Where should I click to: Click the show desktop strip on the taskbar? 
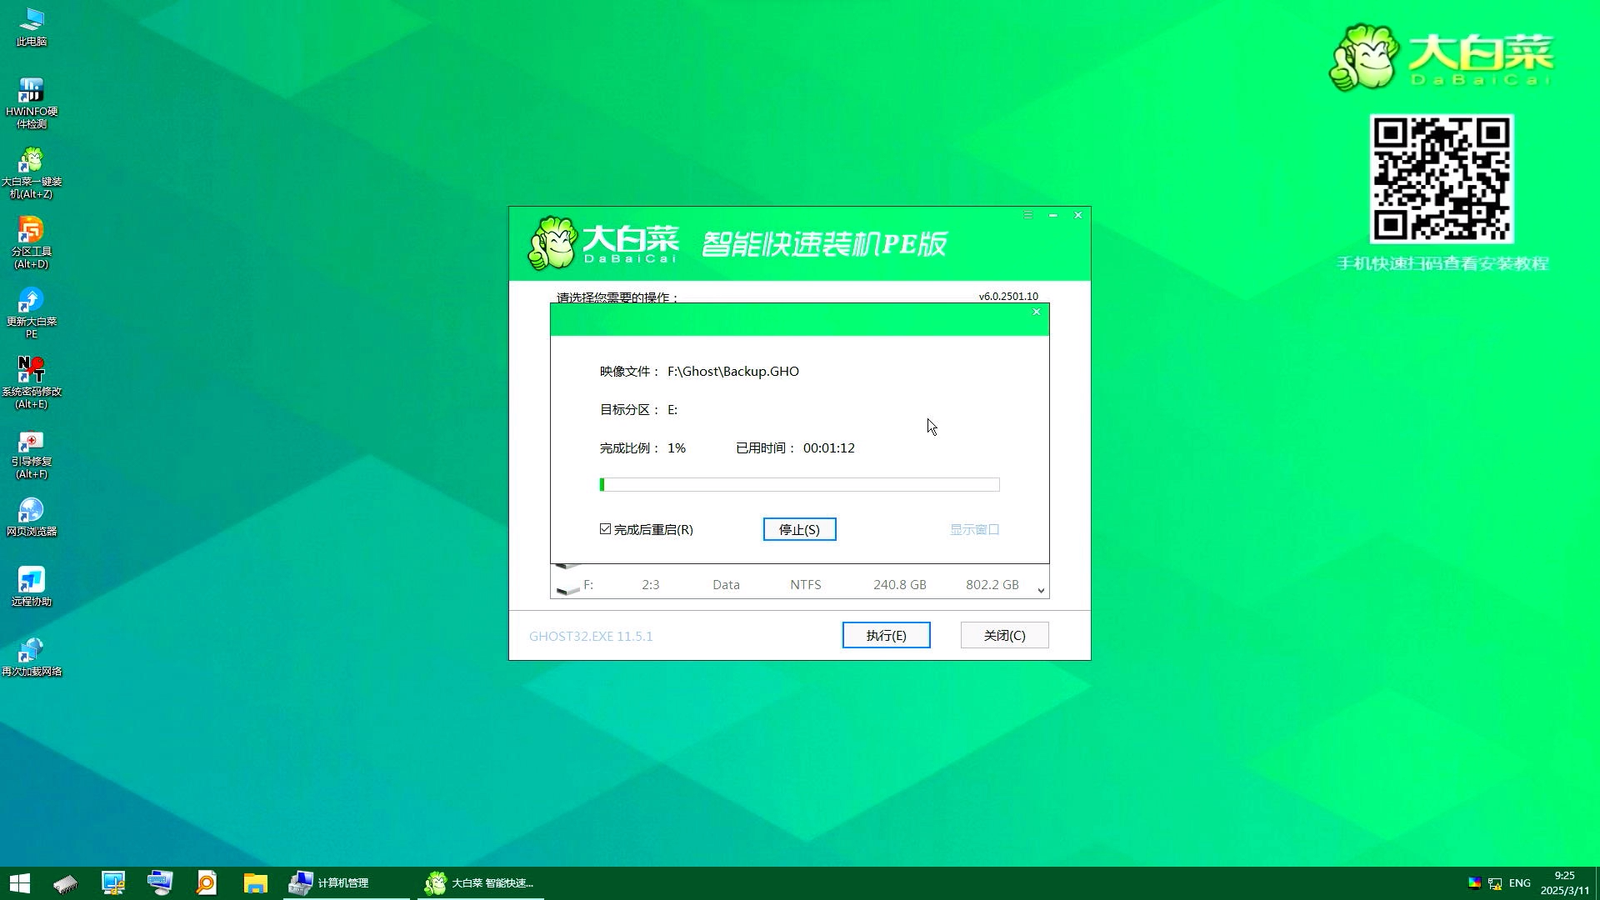(1597, 883)
